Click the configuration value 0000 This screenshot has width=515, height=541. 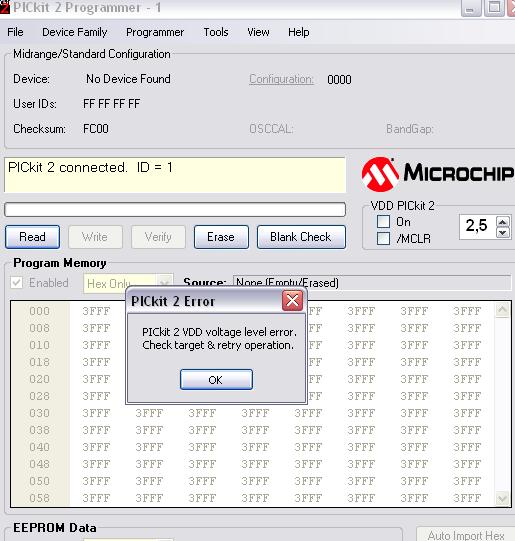tap(339, 80)
